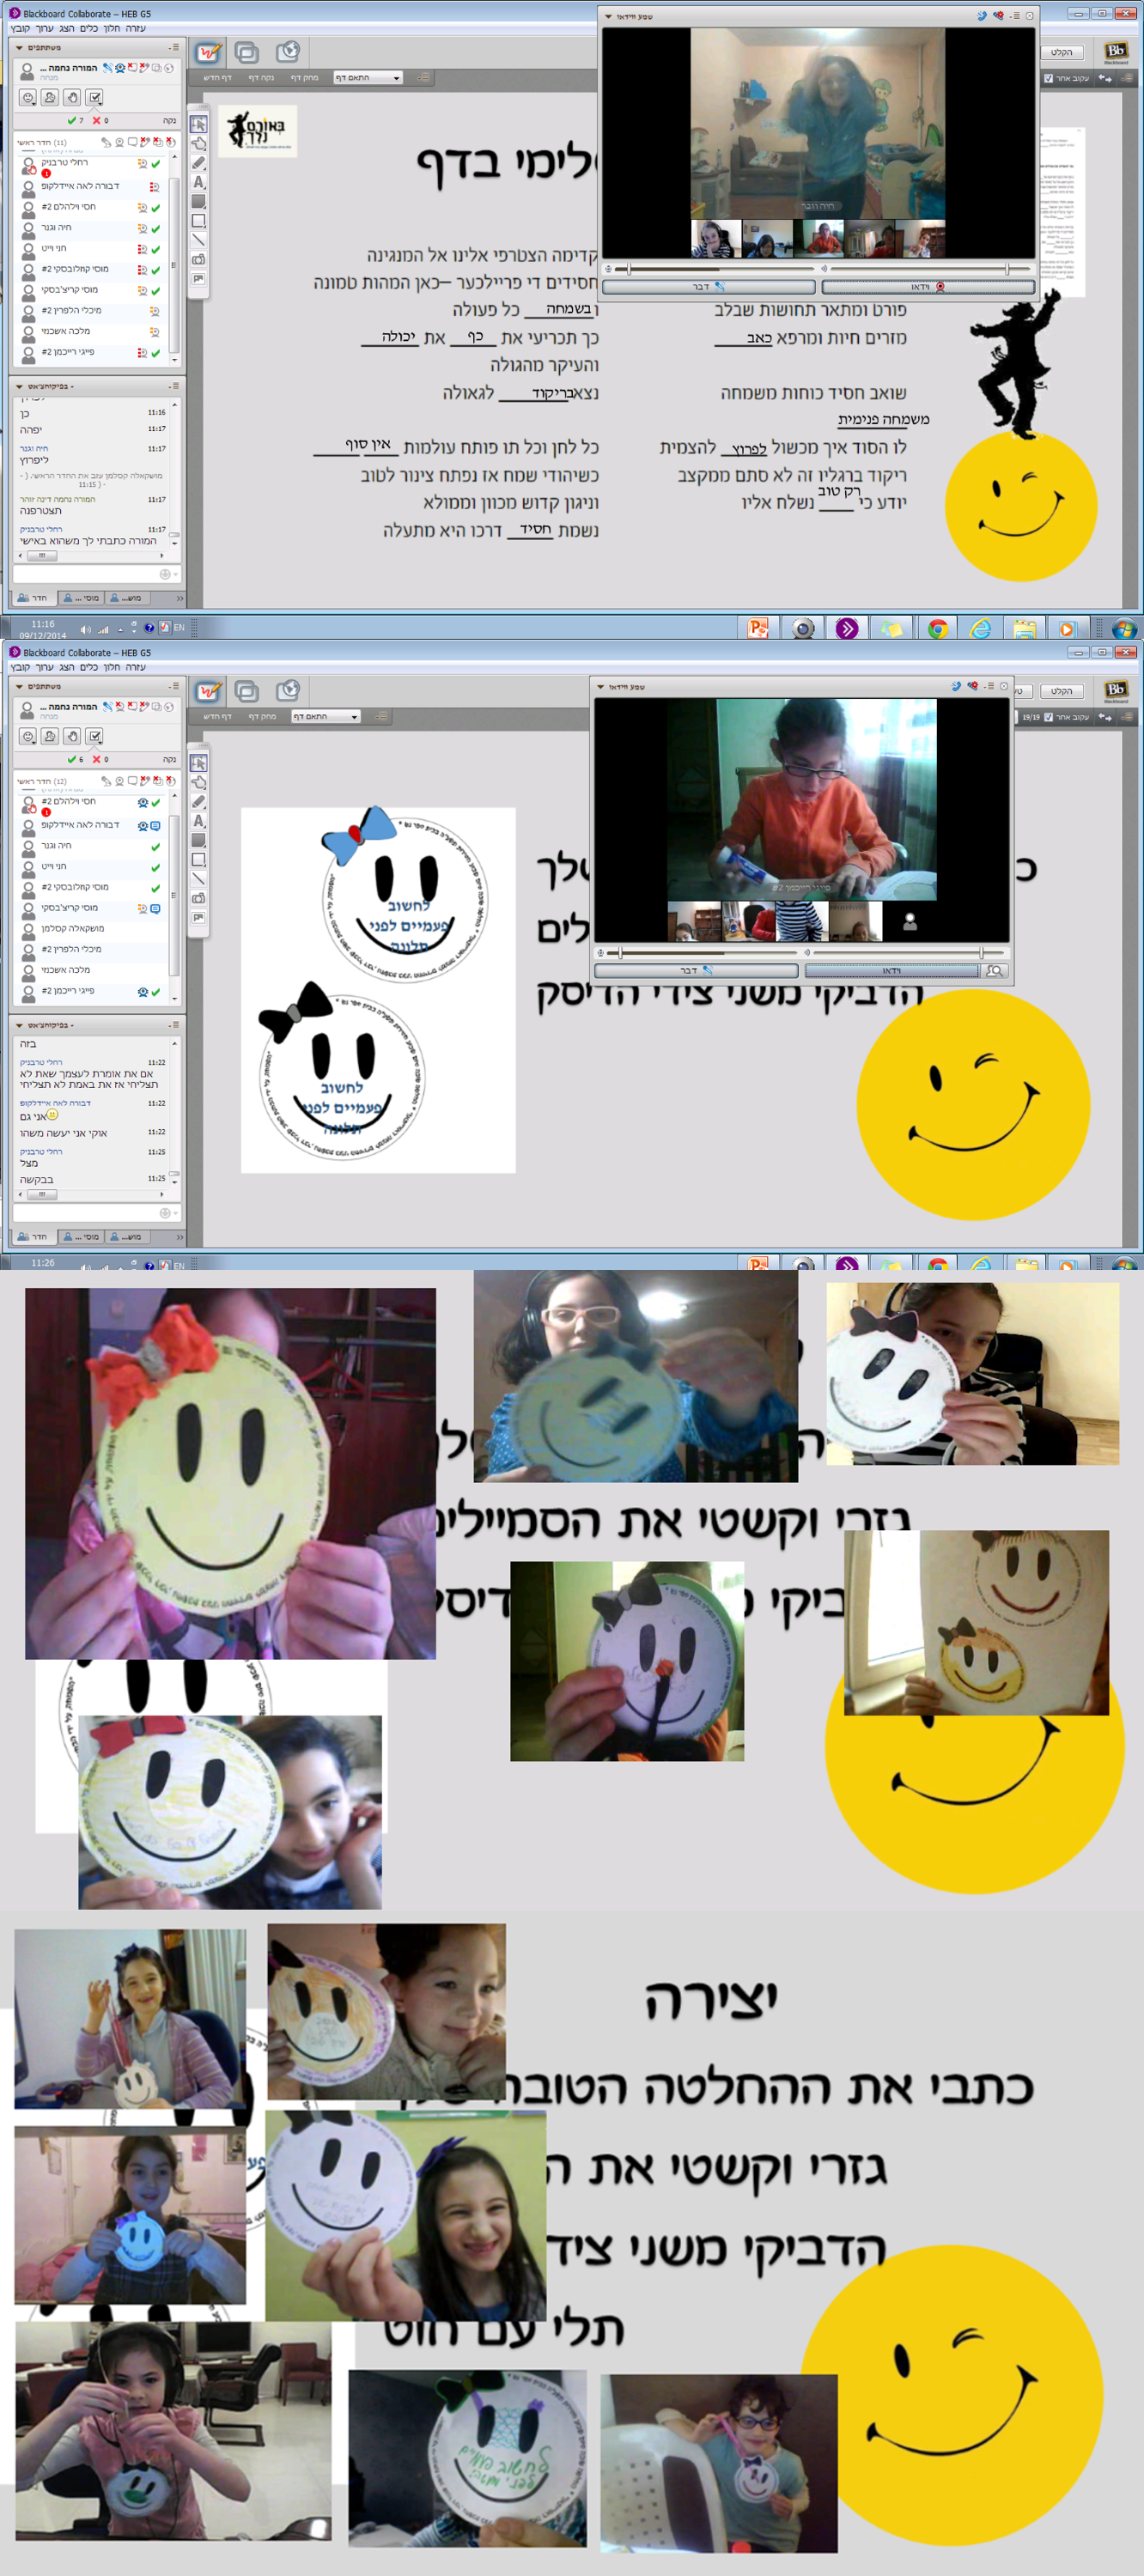The height and width of the screenshot is (2576, 1144).
Task: Open Web Tour mode in upper window
Action: point(288,52)
